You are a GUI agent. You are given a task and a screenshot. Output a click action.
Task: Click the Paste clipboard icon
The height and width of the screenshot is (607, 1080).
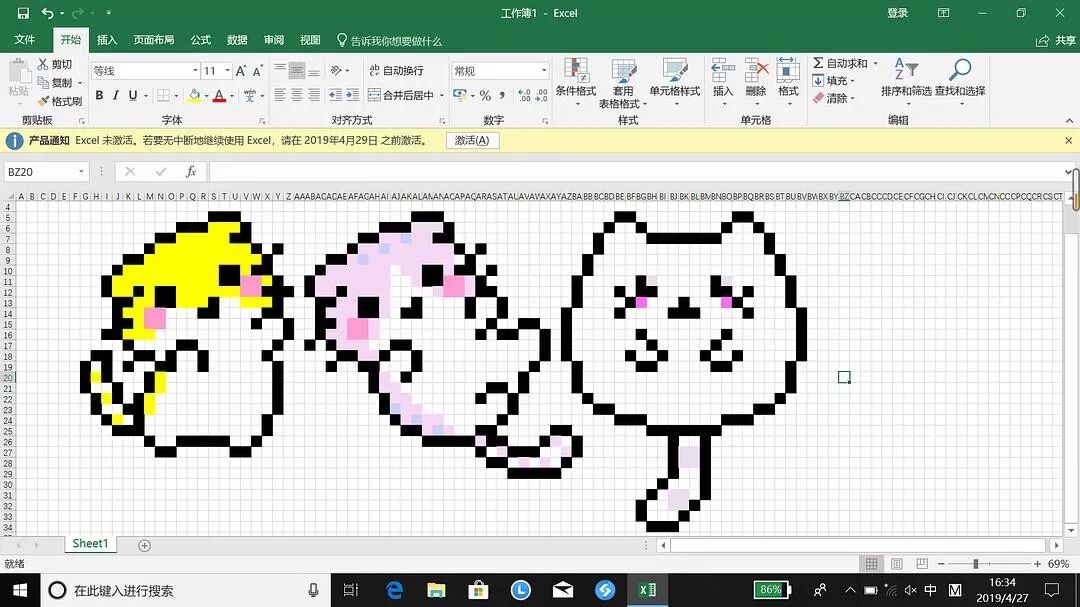click(19, 72)
